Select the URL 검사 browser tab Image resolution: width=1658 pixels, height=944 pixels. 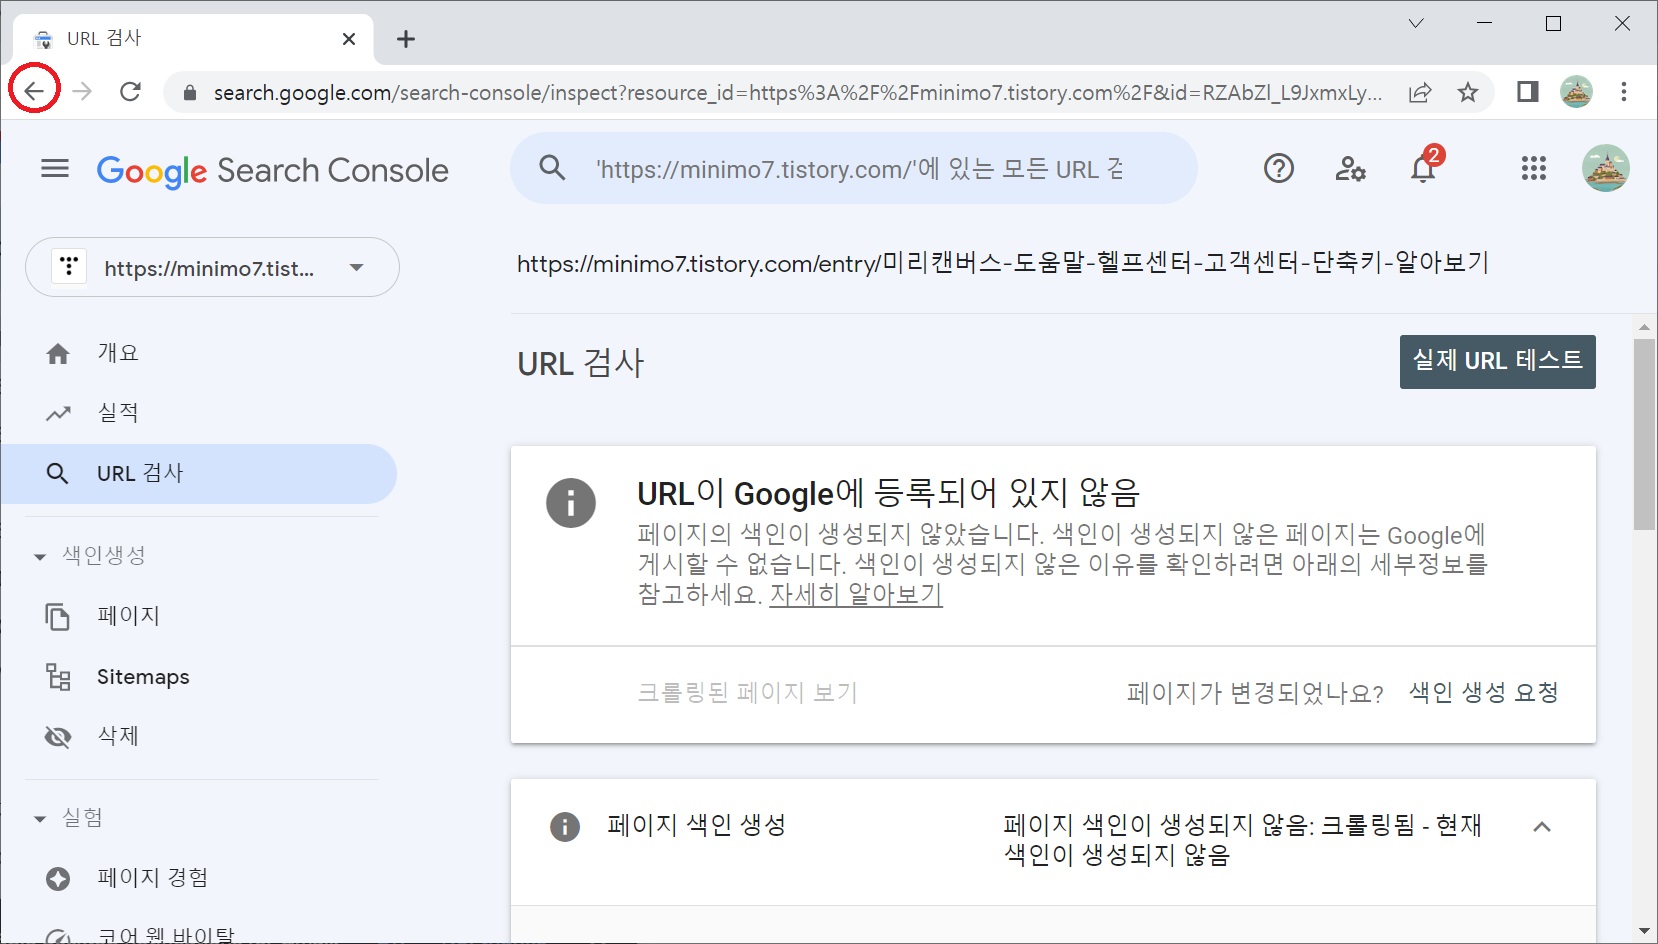pyautogui.click(x=192, y=39)
